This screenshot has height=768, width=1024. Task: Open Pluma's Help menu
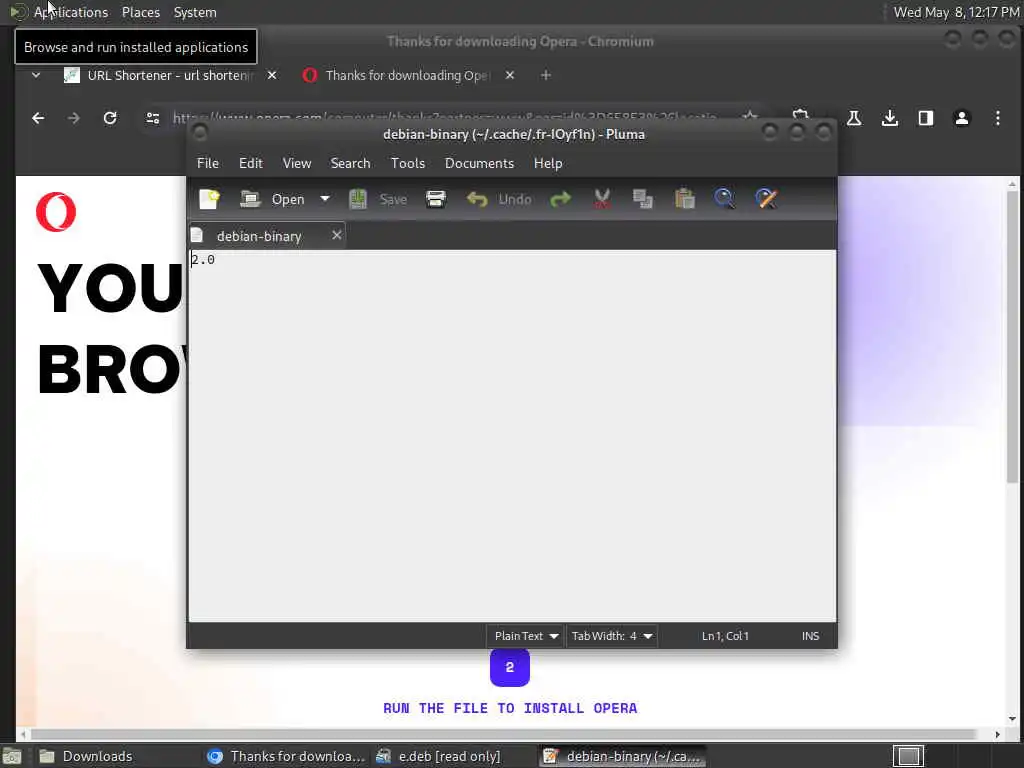[x=548, y=163]
